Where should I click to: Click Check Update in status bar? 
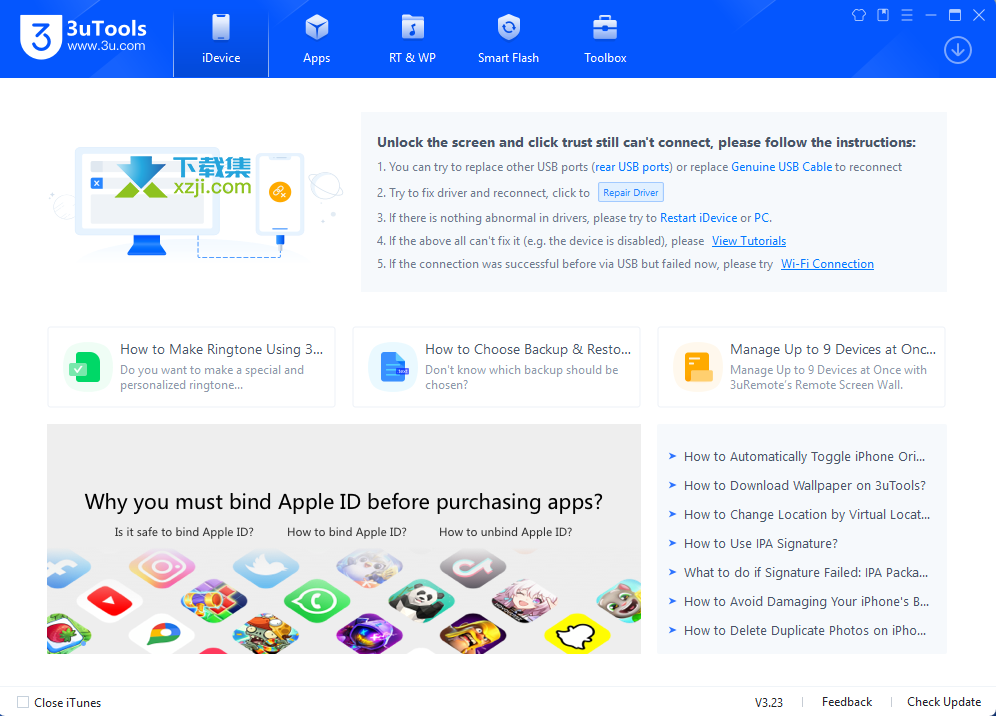click(943, 702)
